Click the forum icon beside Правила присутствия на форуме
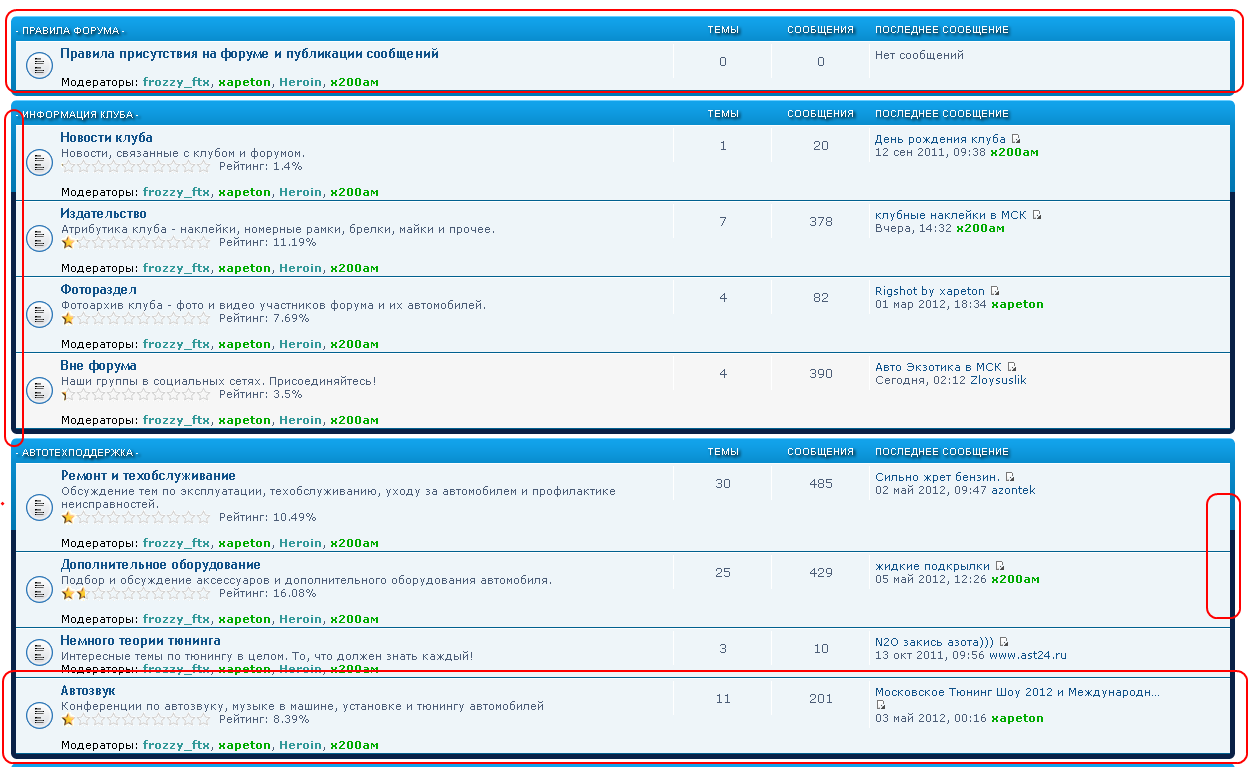The image size is (1250, 767). tap(38, 65)
